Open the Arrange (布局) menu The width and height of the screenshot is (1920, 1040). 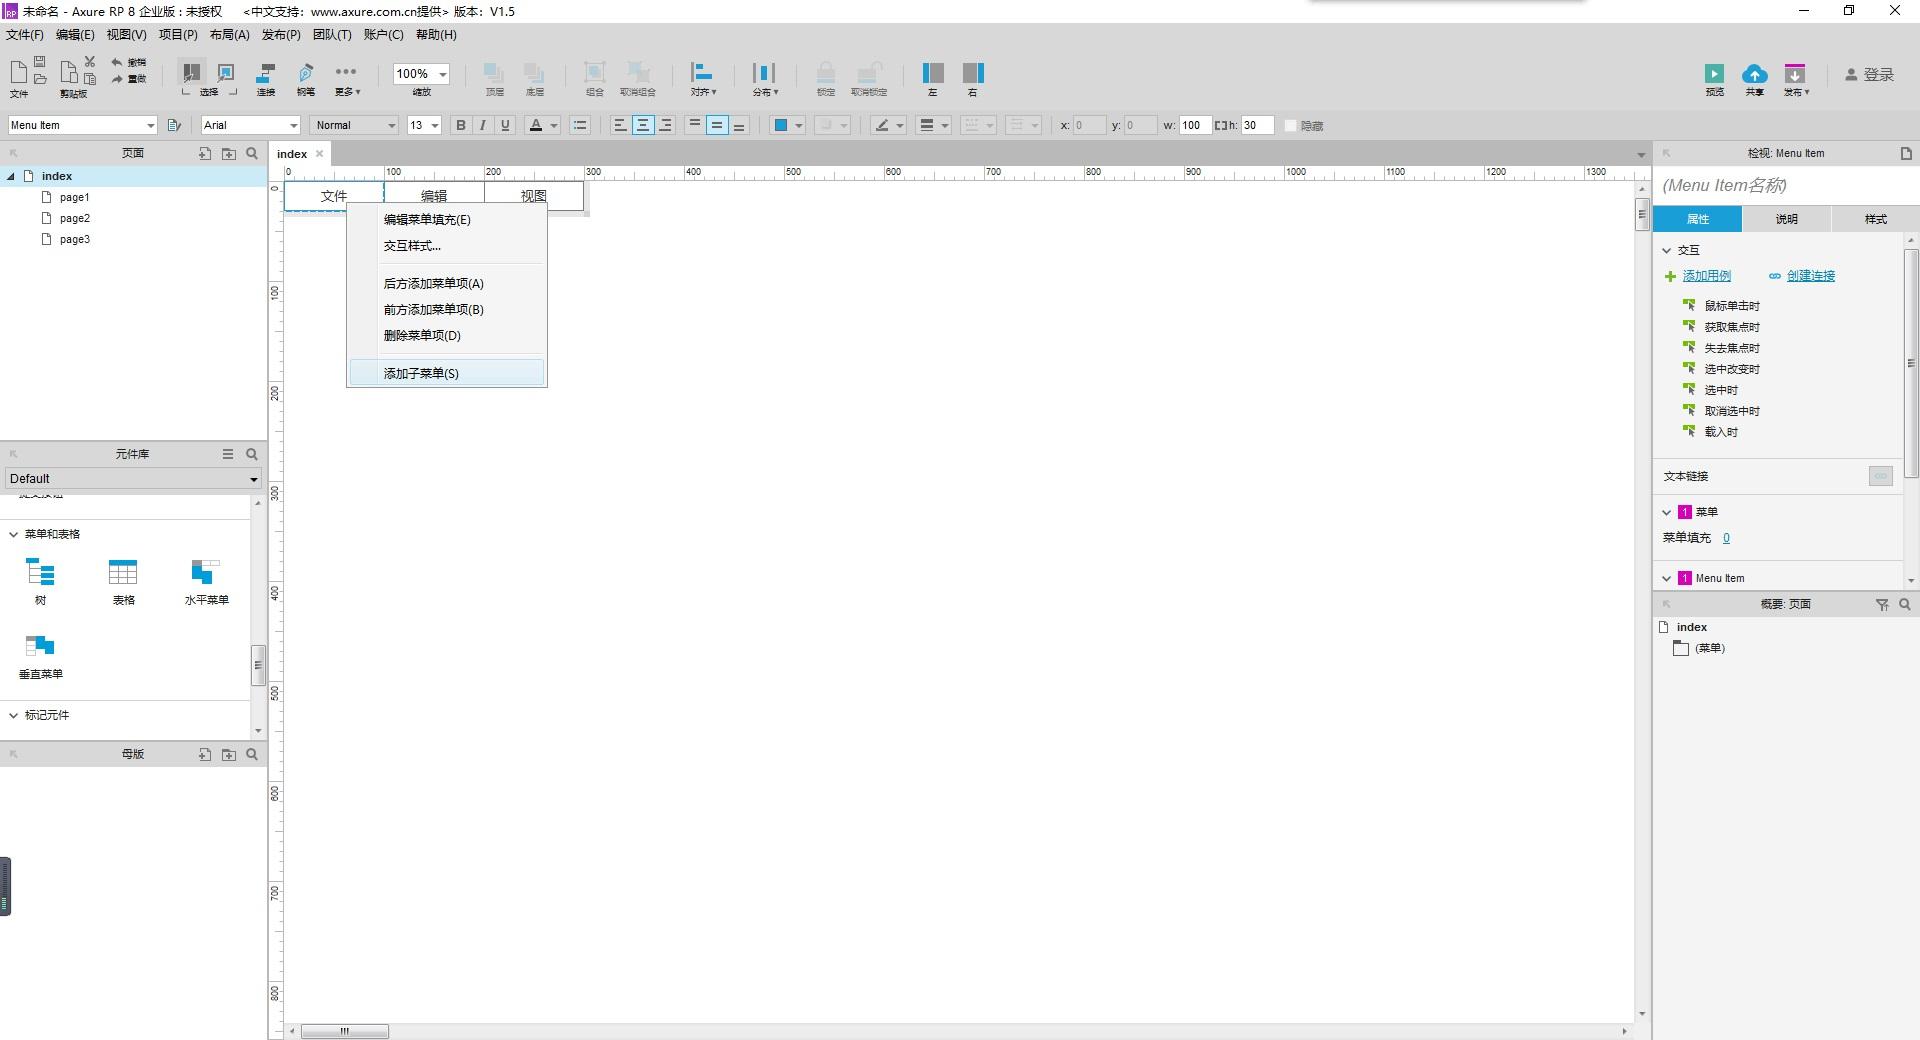(x=230, y=34)
